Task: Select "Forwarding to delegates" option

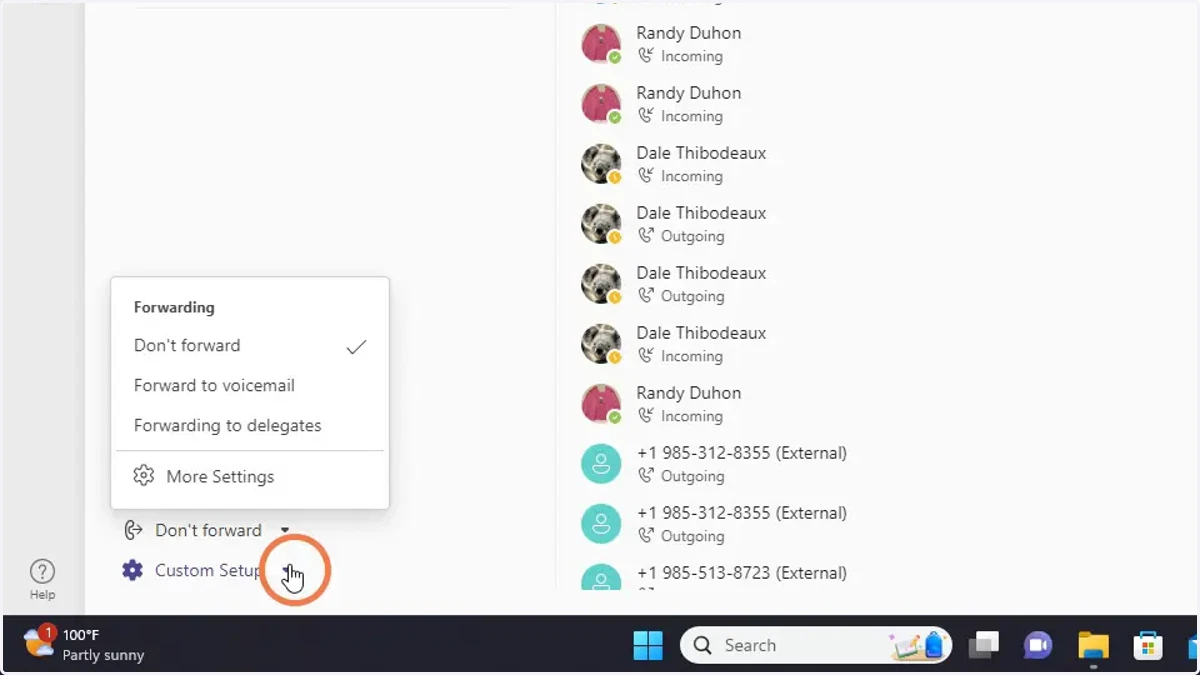Action: pyautogui.click(x=250, y=426)
